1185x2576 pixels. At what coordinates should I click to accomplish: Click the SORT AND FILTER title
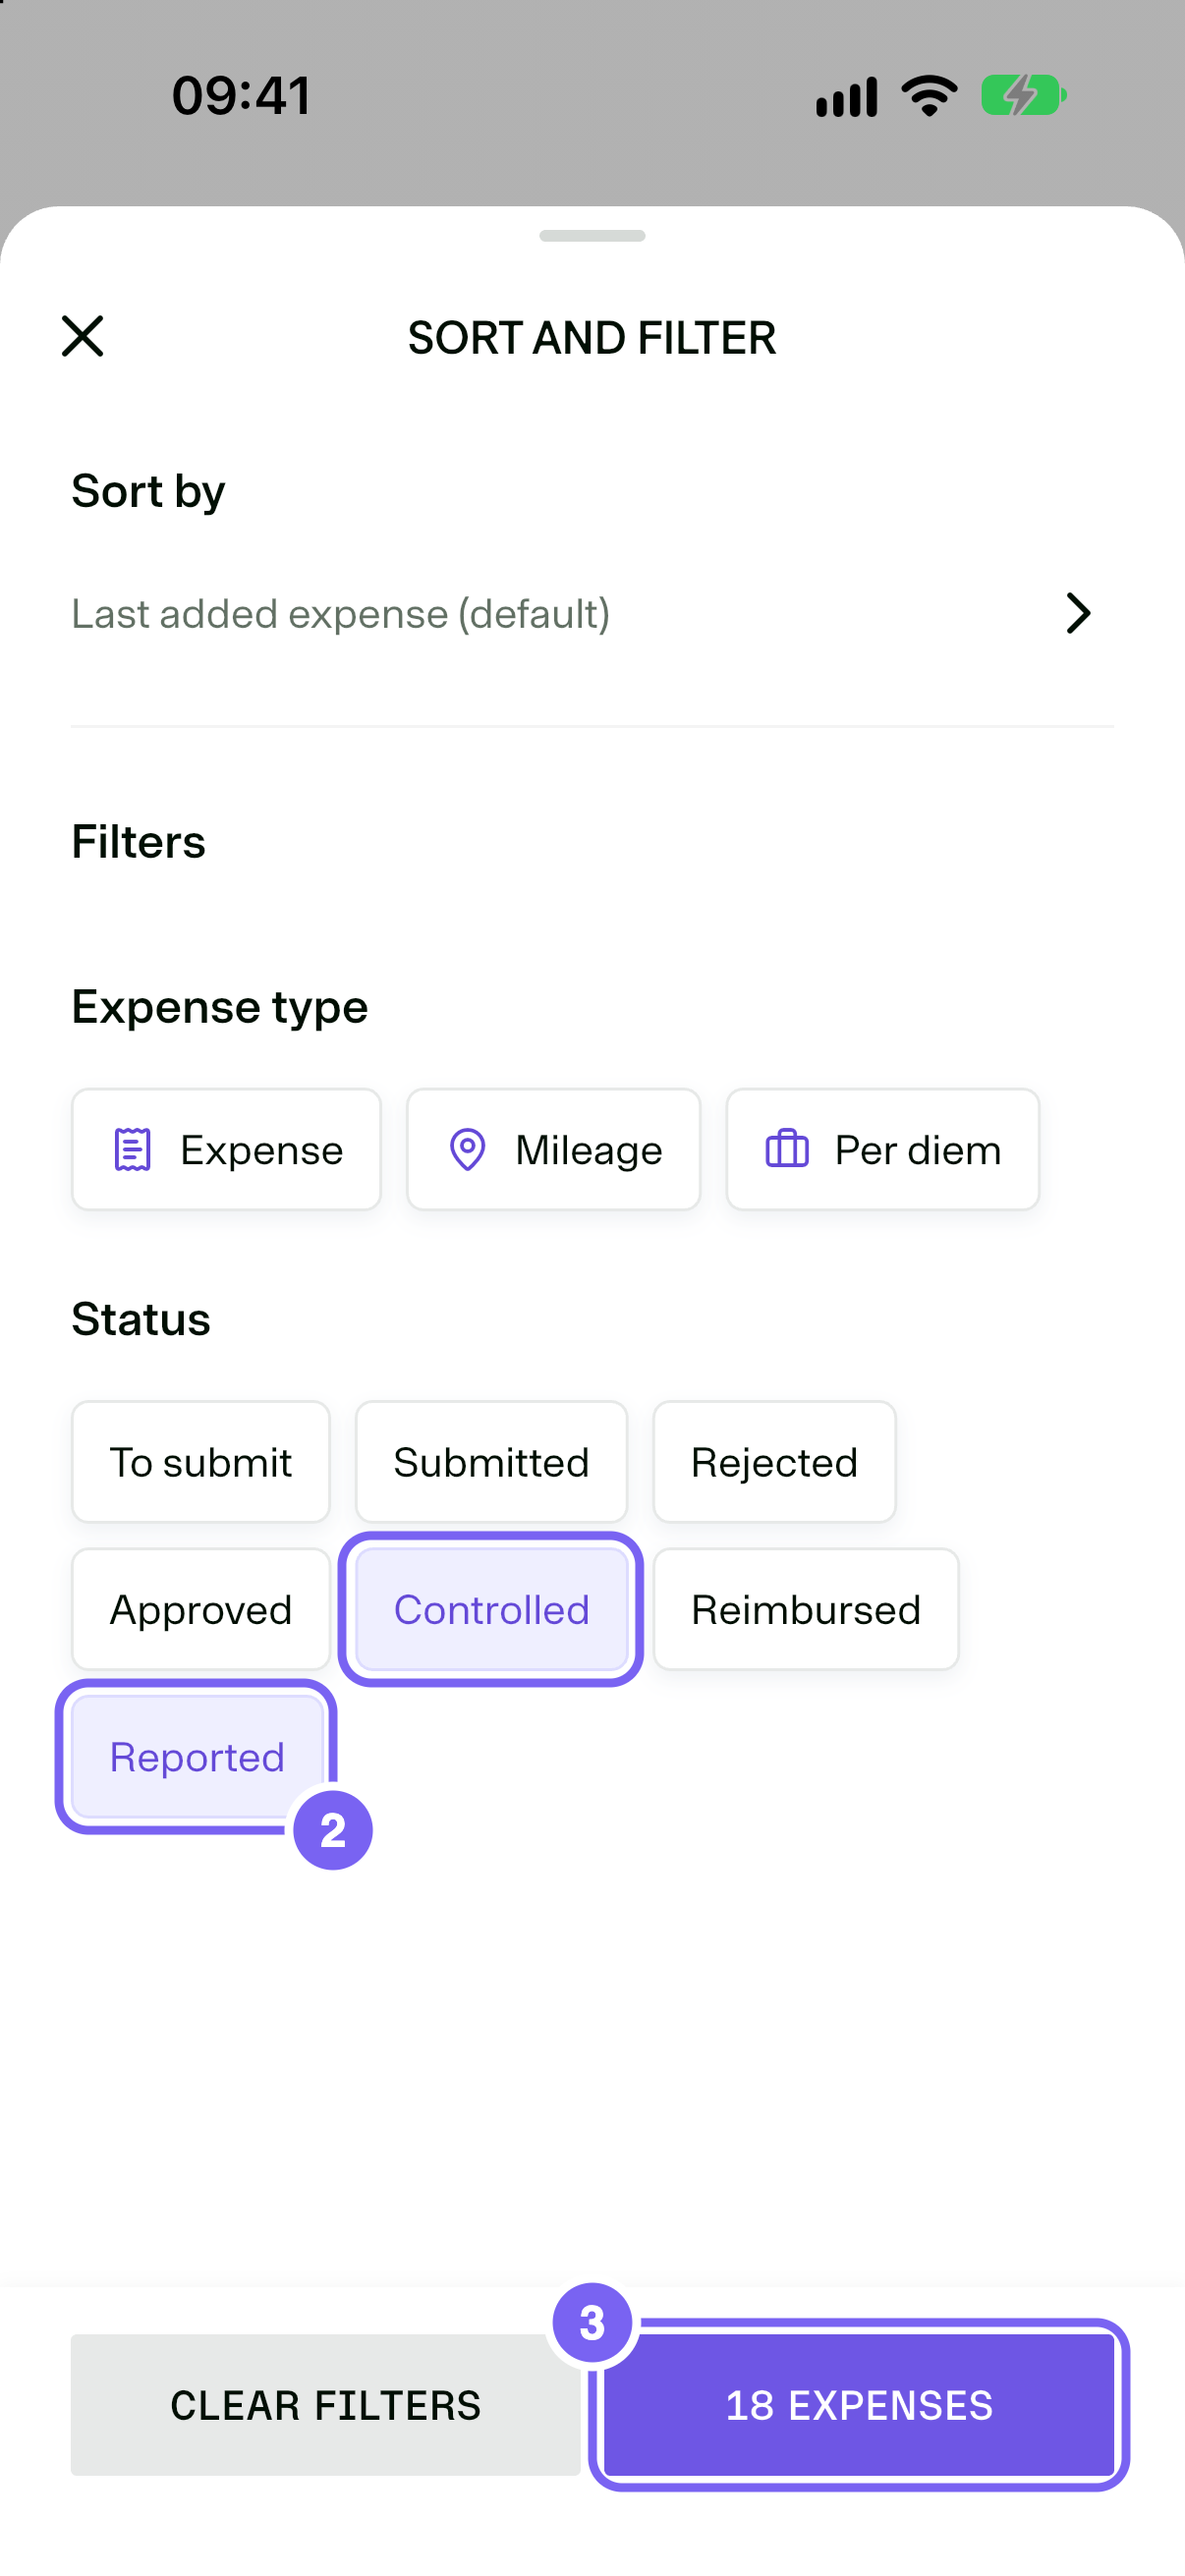coord(592,338)
